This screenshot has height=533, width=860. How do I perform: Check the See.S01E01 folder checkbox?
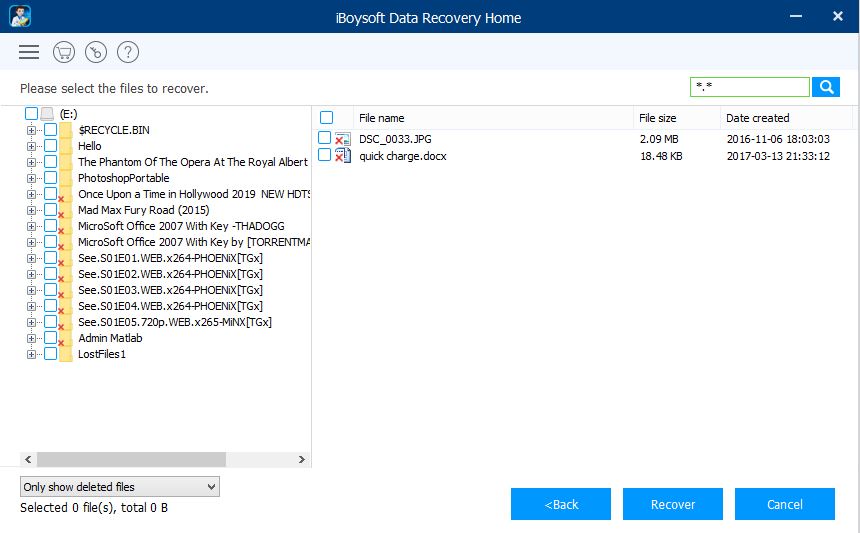50,258
